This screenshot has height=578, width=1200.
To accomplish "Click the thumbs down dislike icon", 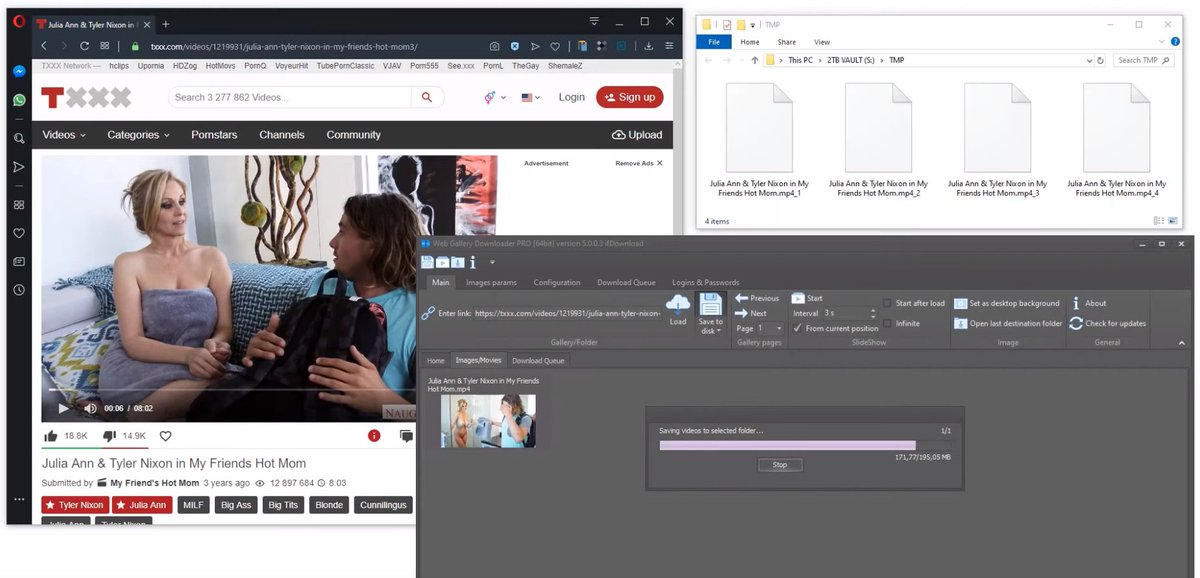I will (109, 436).
